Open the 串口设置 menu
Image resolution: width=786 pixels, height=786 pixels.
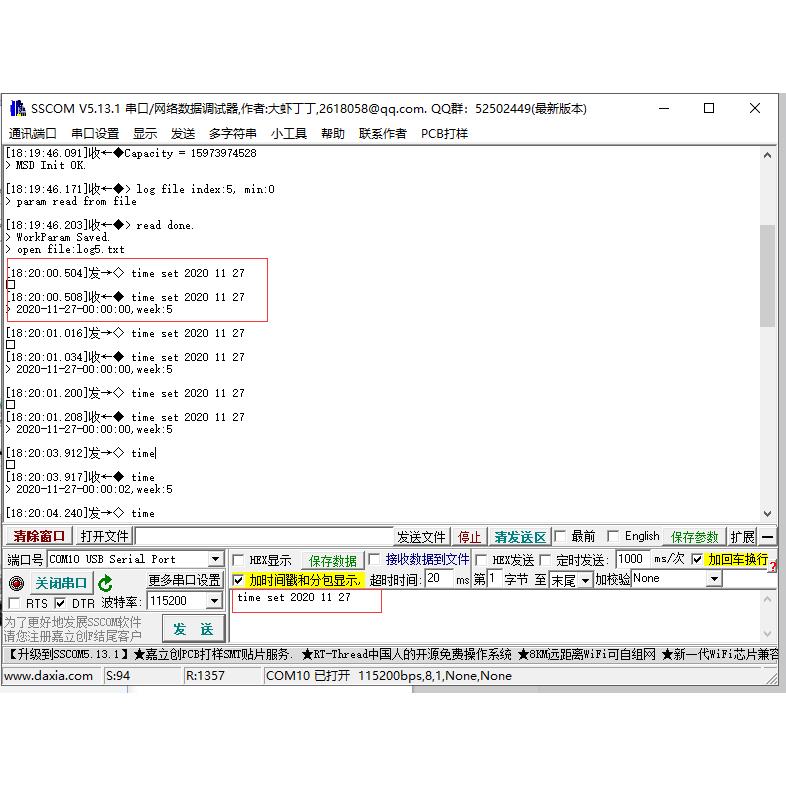tap(95, 134)
